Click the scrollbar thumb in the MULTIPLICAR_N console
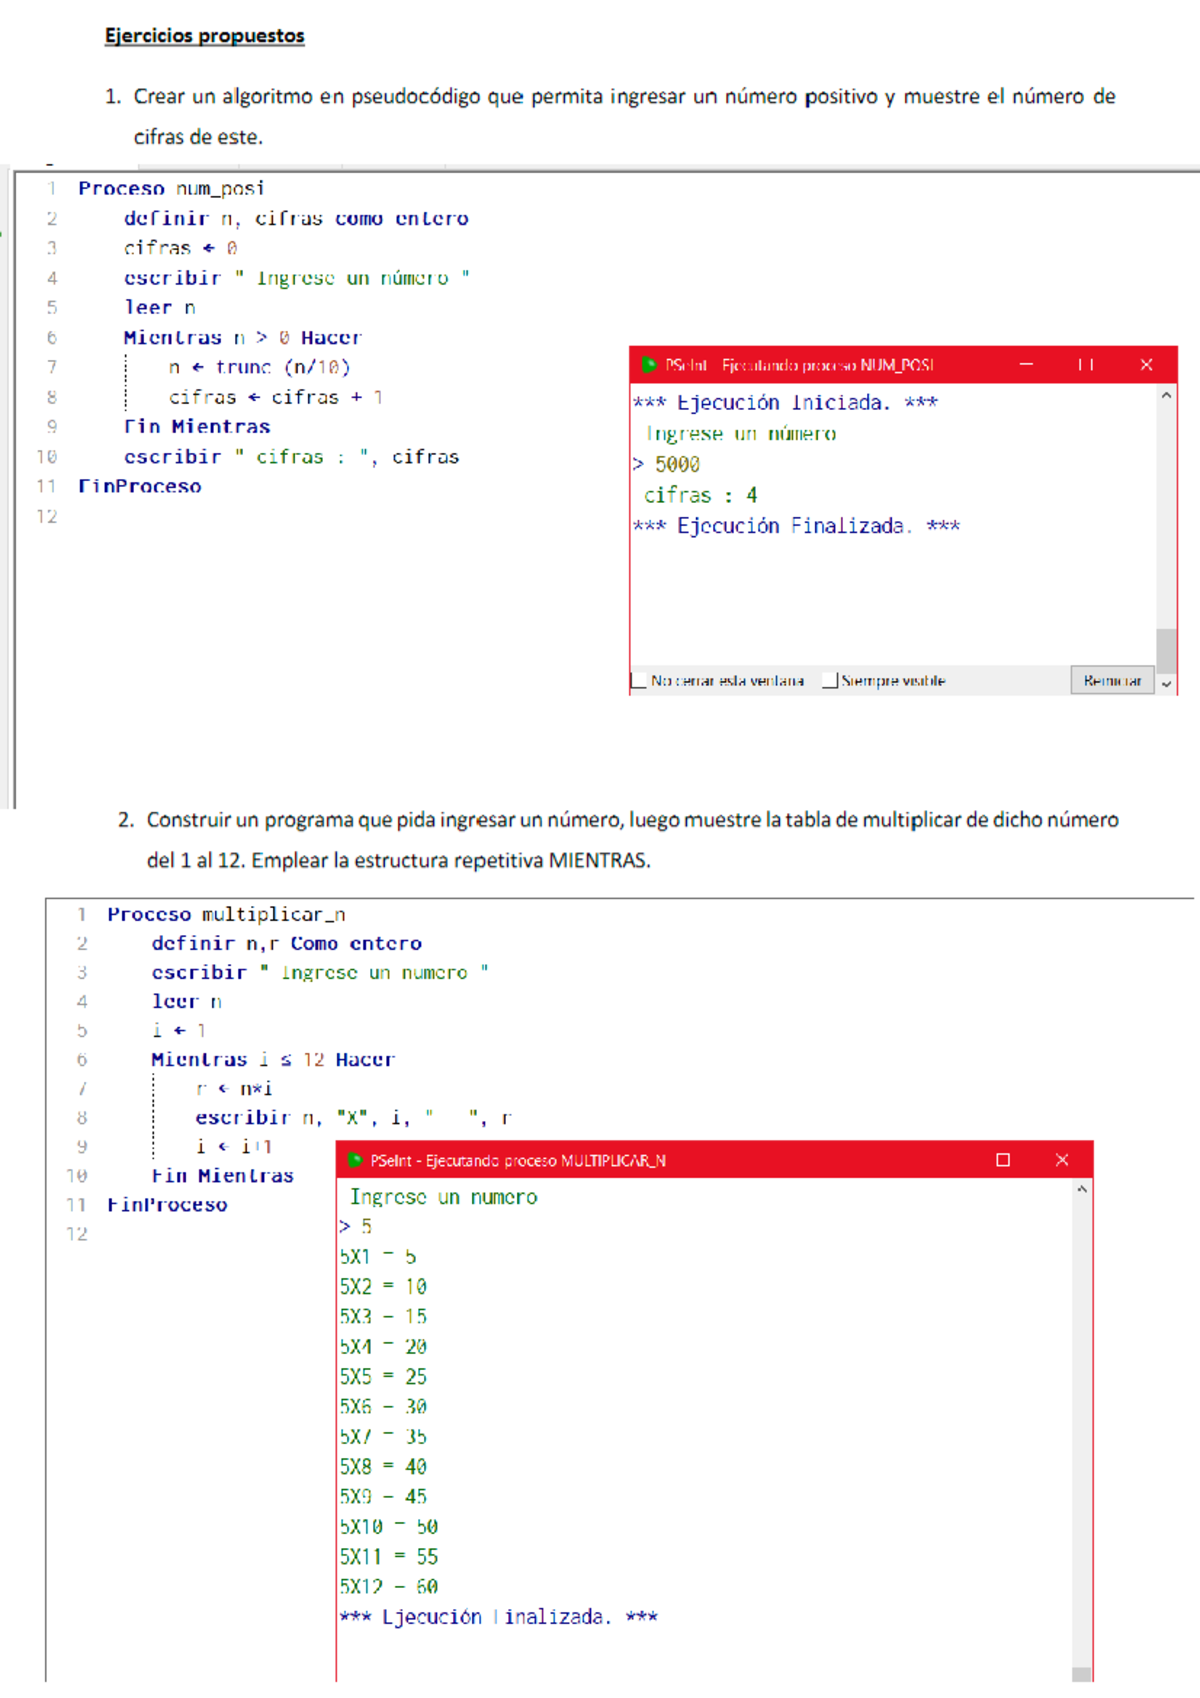1200x1698 pixels. click(1081, 1674)
